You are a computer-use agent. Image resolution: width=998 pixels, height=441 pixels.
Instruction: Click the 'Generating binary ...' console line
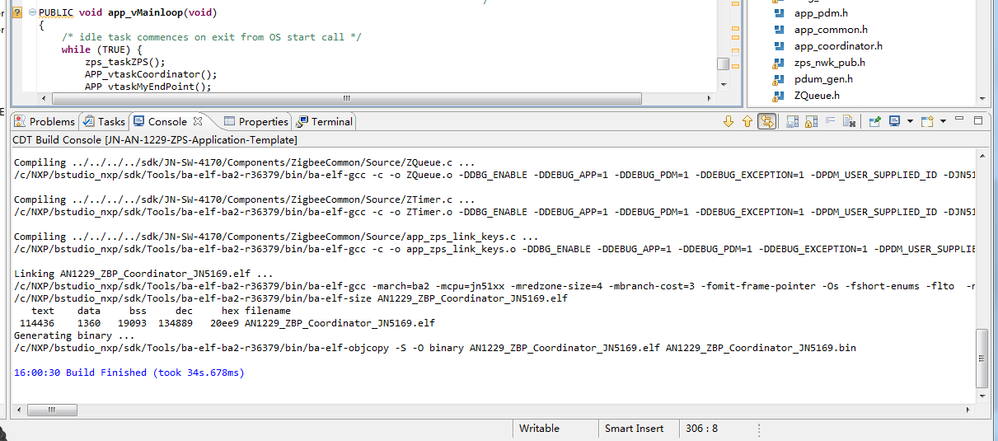point(74,335)
